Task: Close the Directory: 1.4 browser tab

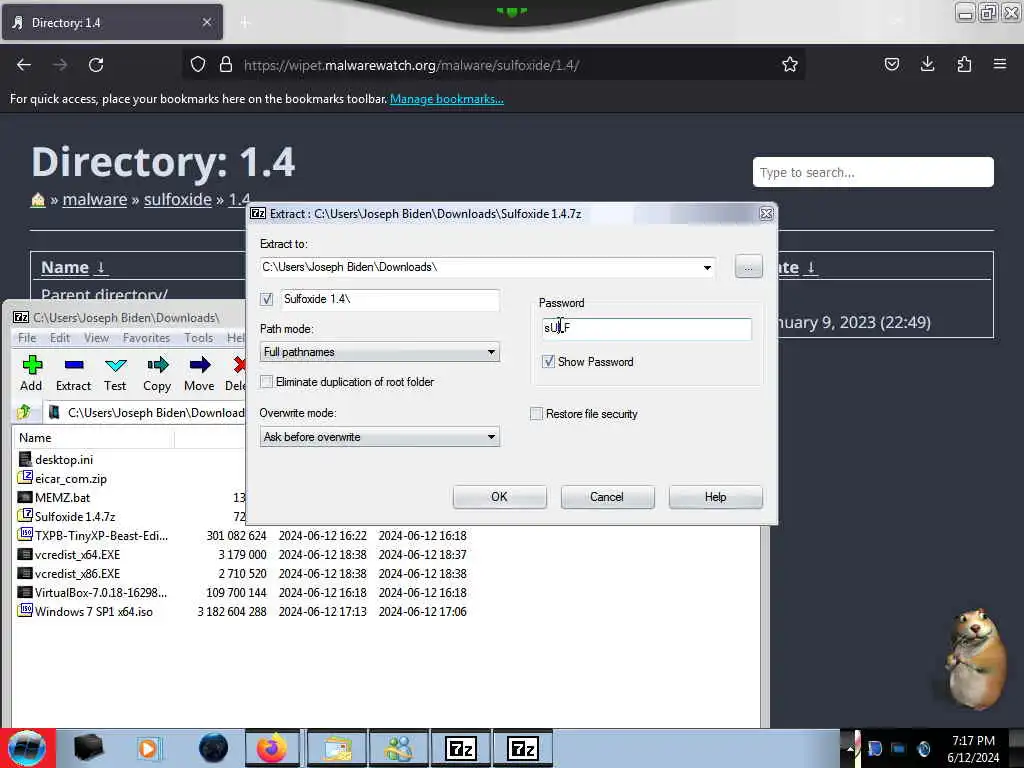Action: coord(206,22)
